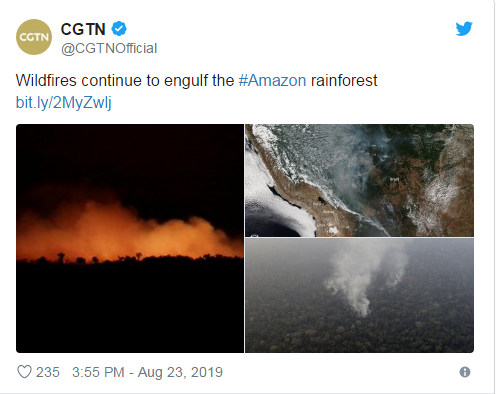
Task: Follow the #Amazon hashtag link
Action: pos(272,81)
